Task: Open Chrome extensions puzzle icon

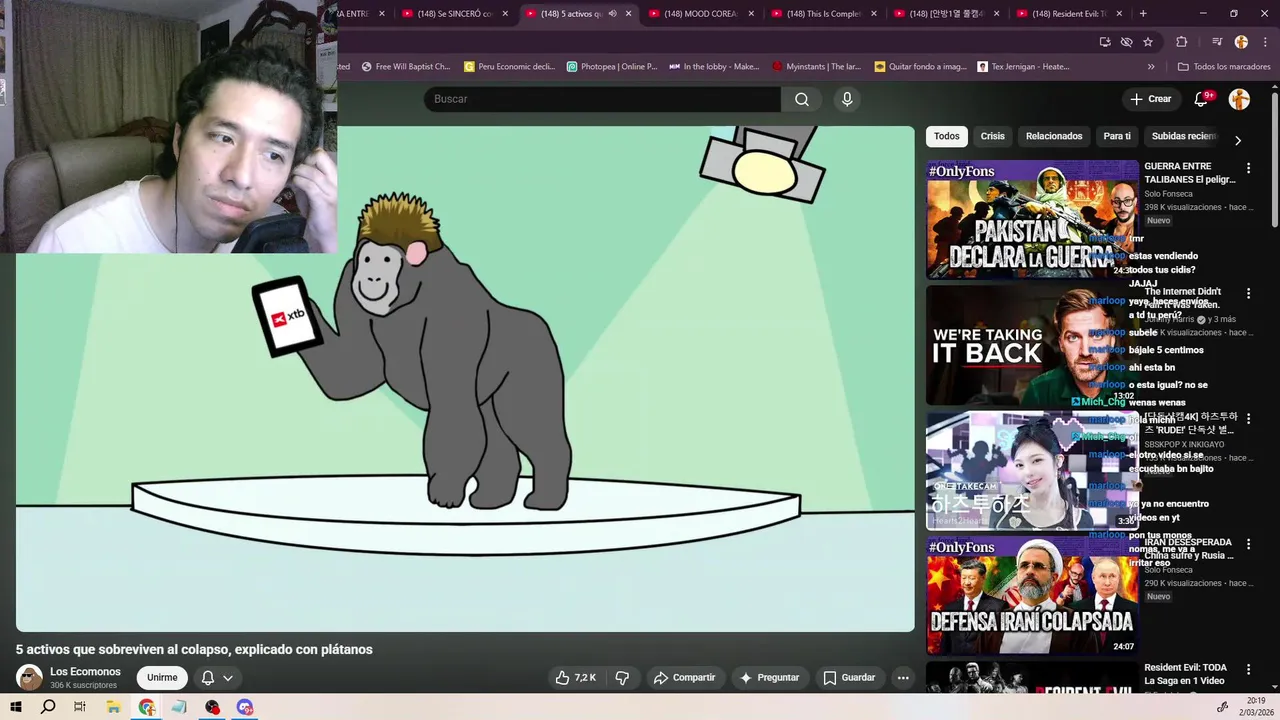Action: [1181, 42]
